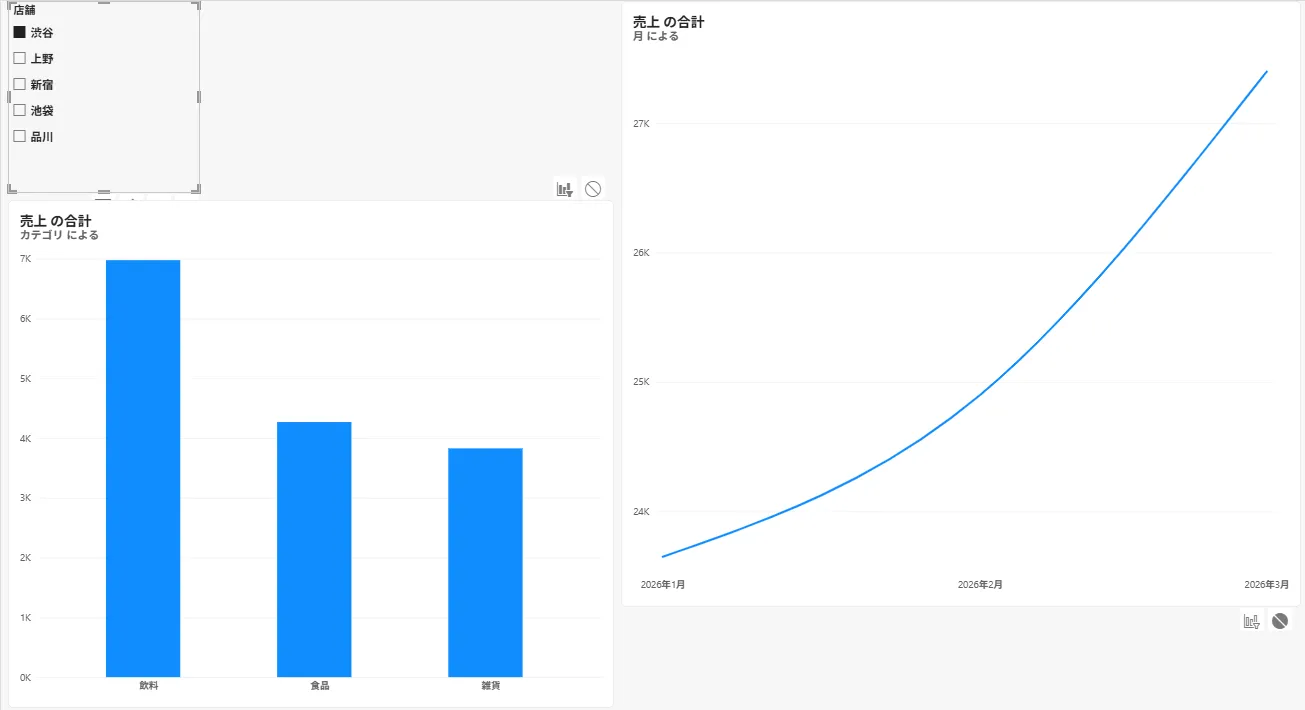Image resolution: width=1305 pixels, height=710 pixels.
Task: Click the 4K value axis label
Action: coord(26,439)
